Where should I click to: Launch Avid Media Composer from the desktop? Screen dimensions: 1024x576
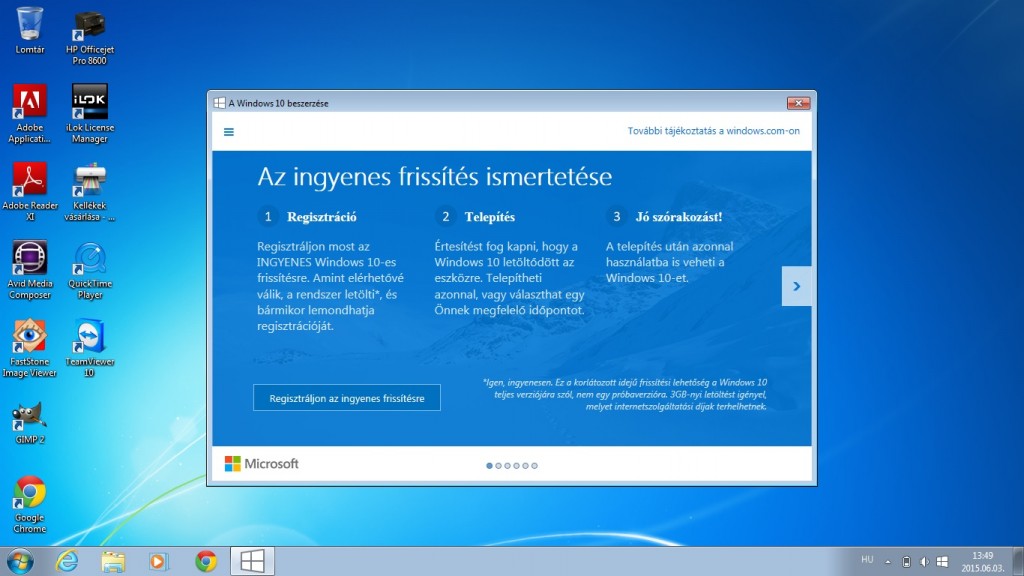(x=30, y=257)
